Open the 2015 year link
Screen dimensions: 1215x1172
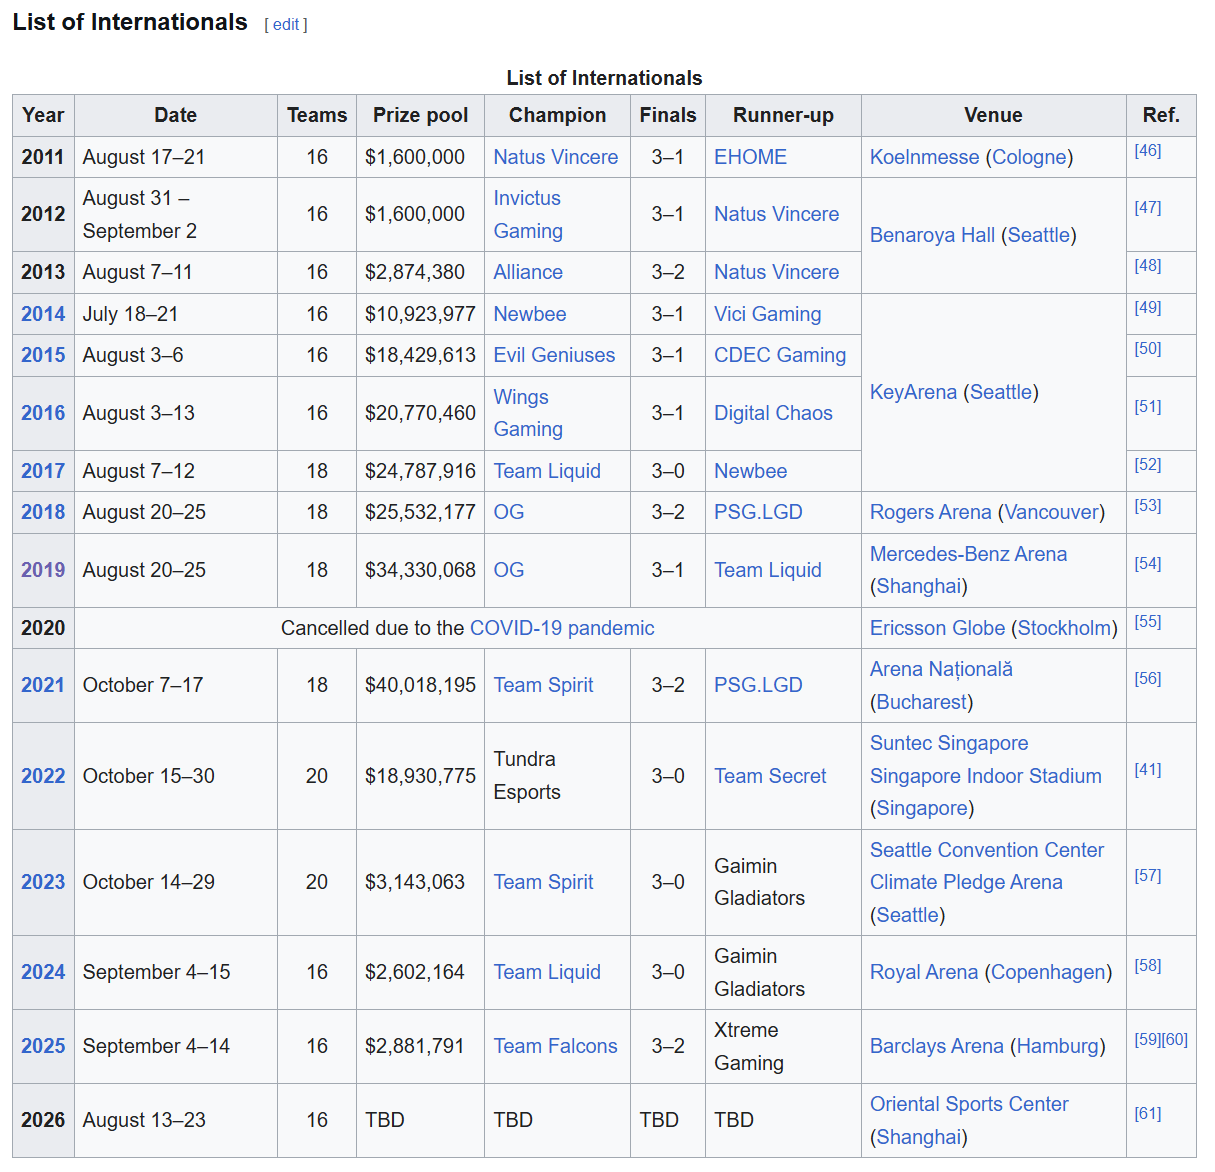(x=43, y=355)
